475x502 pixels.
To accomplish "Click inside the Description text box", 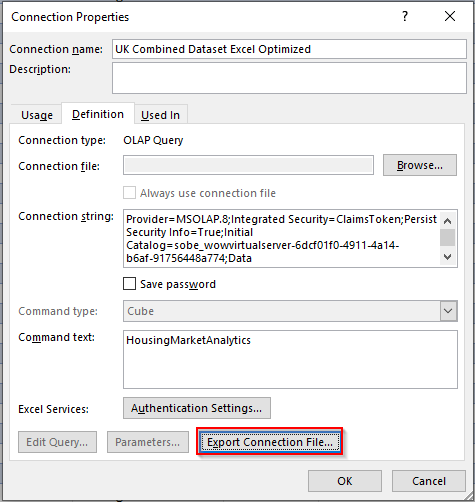I will coord(289,78).
